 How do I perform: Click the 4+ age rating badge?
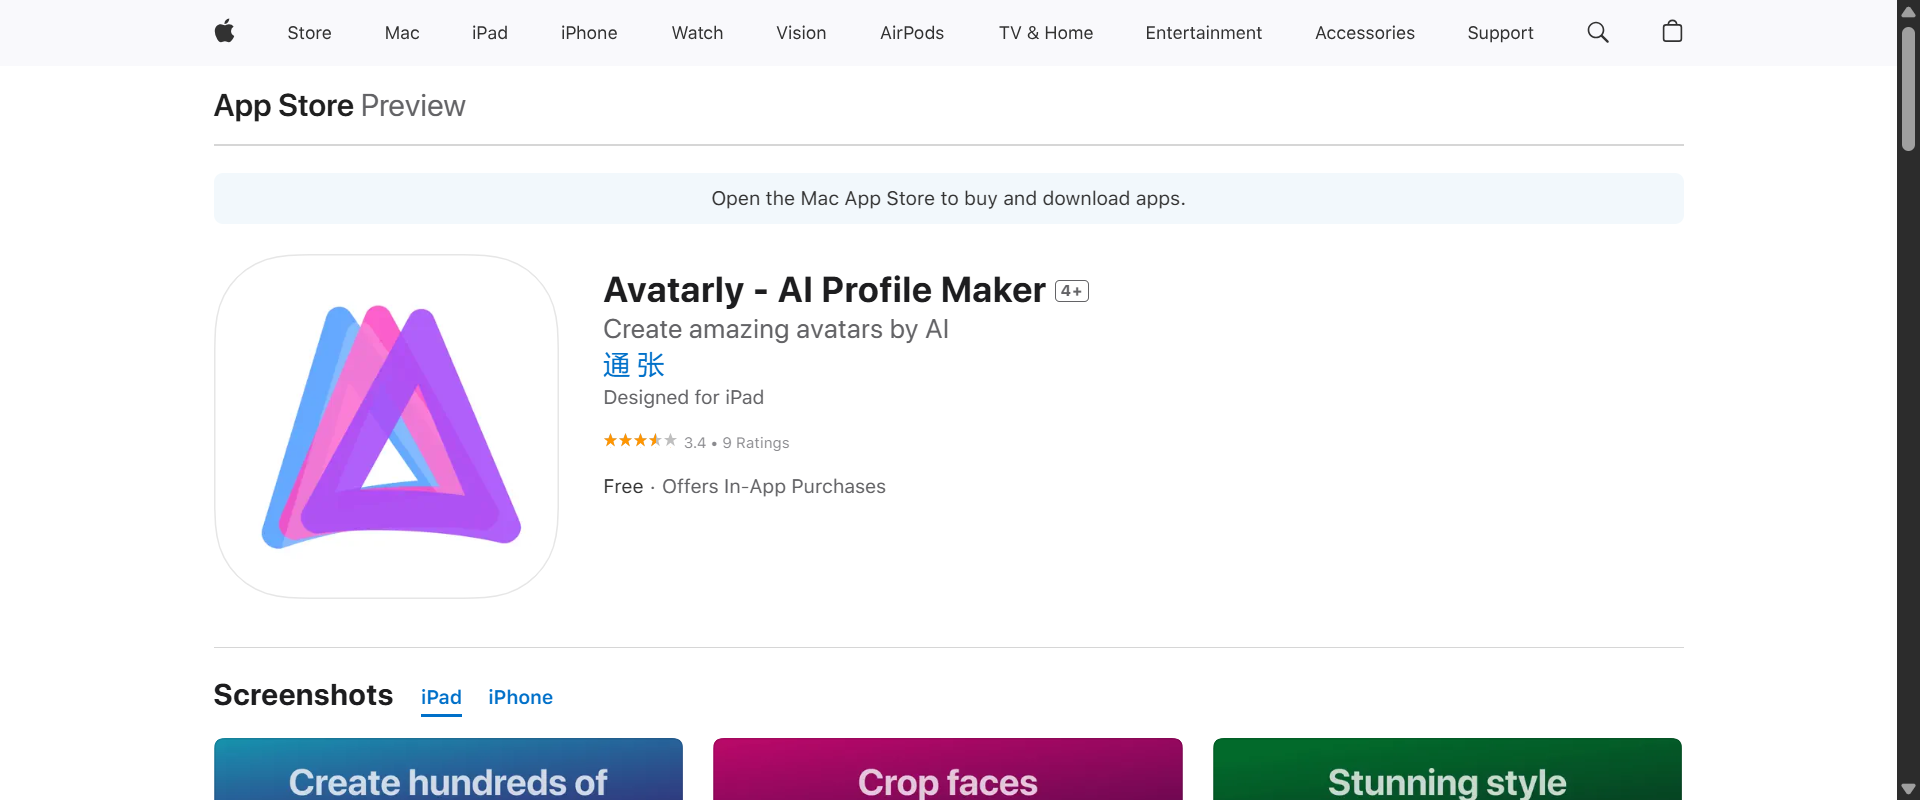pos(1072,291)
